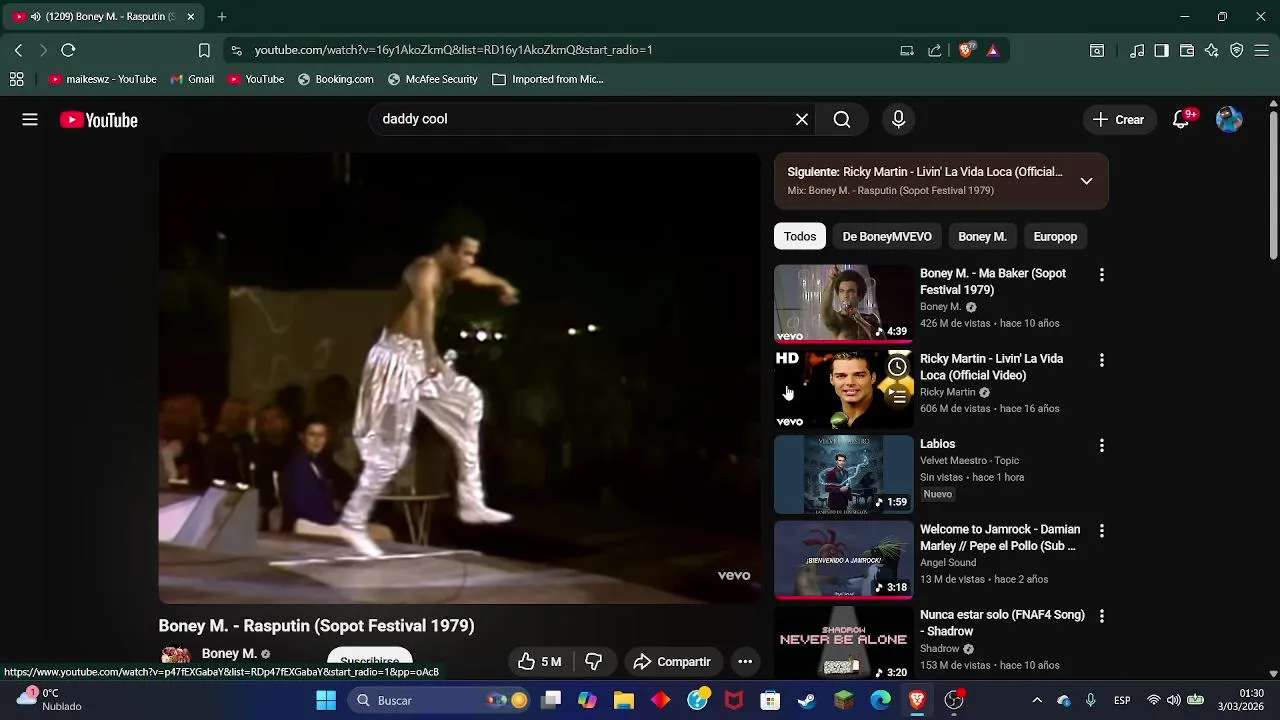1280x720 pixels.
Task: Mute the Boney M. tab audio icon
Action: point(36,17)
